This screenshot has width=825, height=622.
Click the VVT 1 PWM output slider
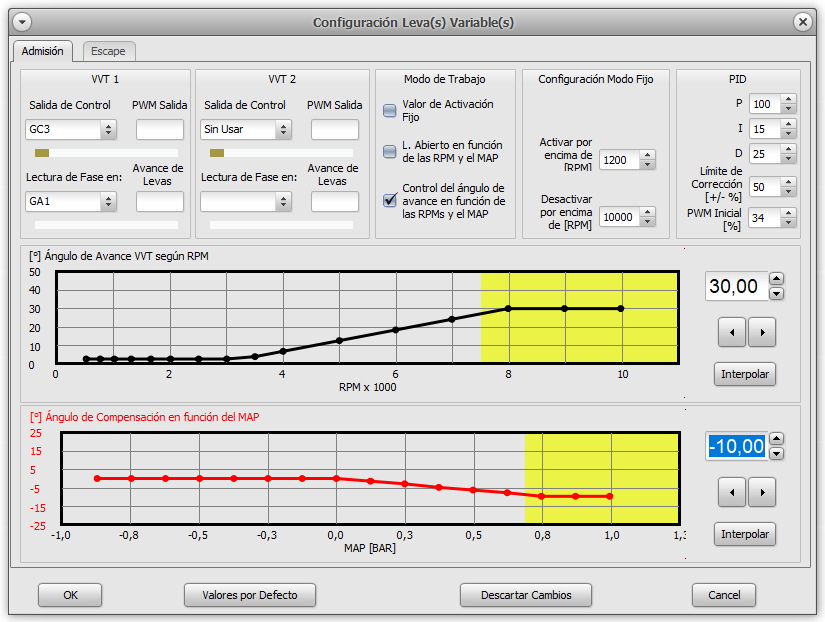coord(42,153)
